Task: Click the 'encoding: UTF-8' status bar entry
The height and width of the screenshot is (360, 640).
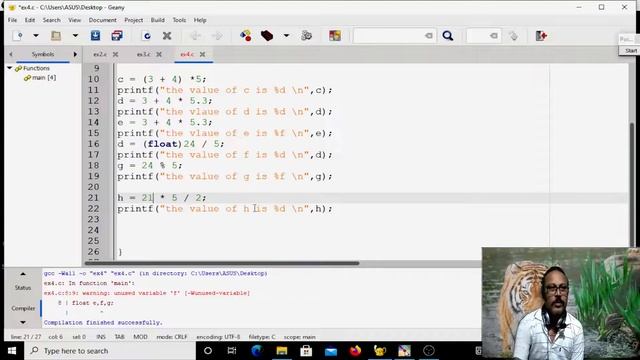Action: tap(218, 337)
